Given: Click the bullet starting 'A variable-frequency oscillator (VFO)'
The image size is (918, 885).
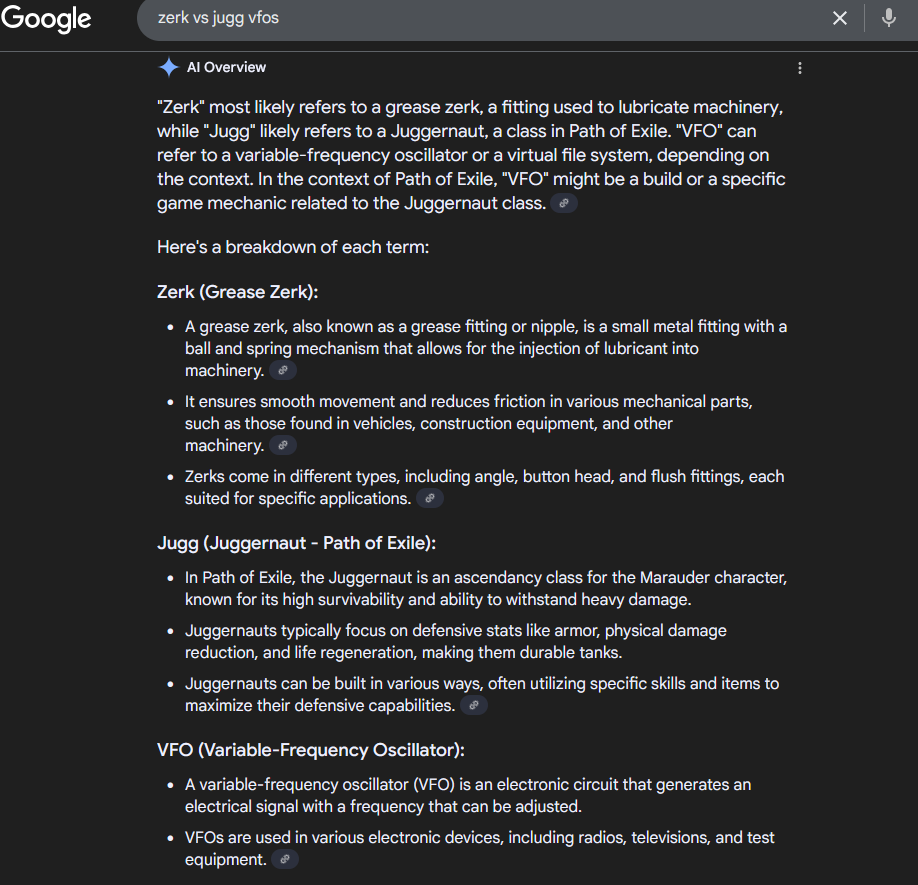Looking at the screenshot, I should click(468, 795).
